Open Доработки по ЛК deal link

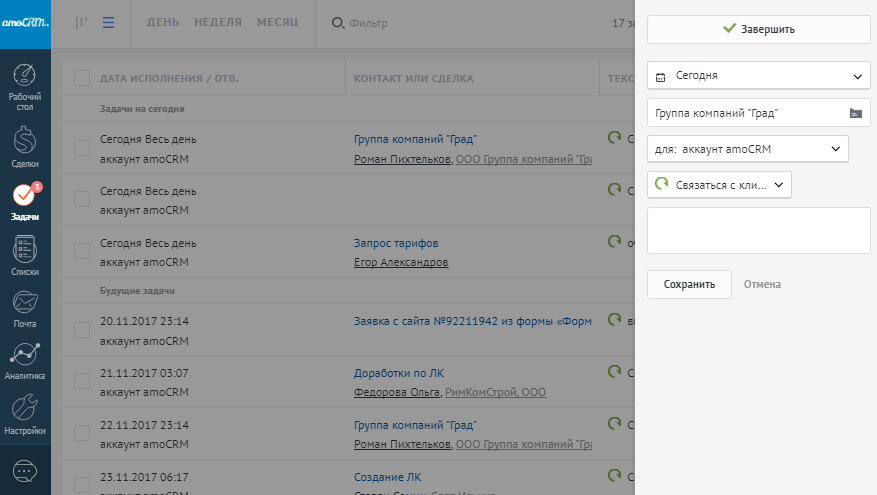399,373
